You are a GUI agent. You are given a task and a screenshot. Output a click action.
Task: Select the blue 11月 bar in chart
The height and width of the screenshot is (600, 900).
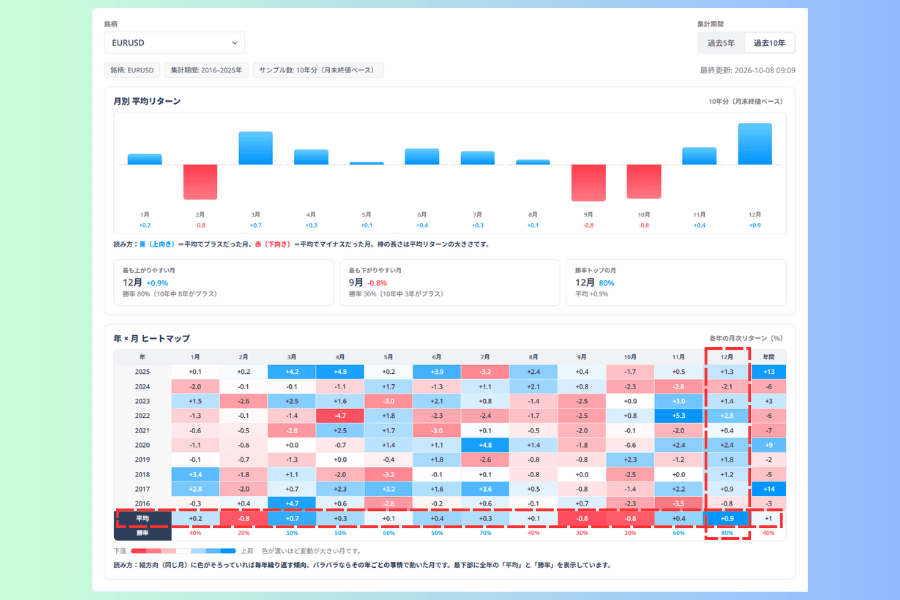(699, 156)
